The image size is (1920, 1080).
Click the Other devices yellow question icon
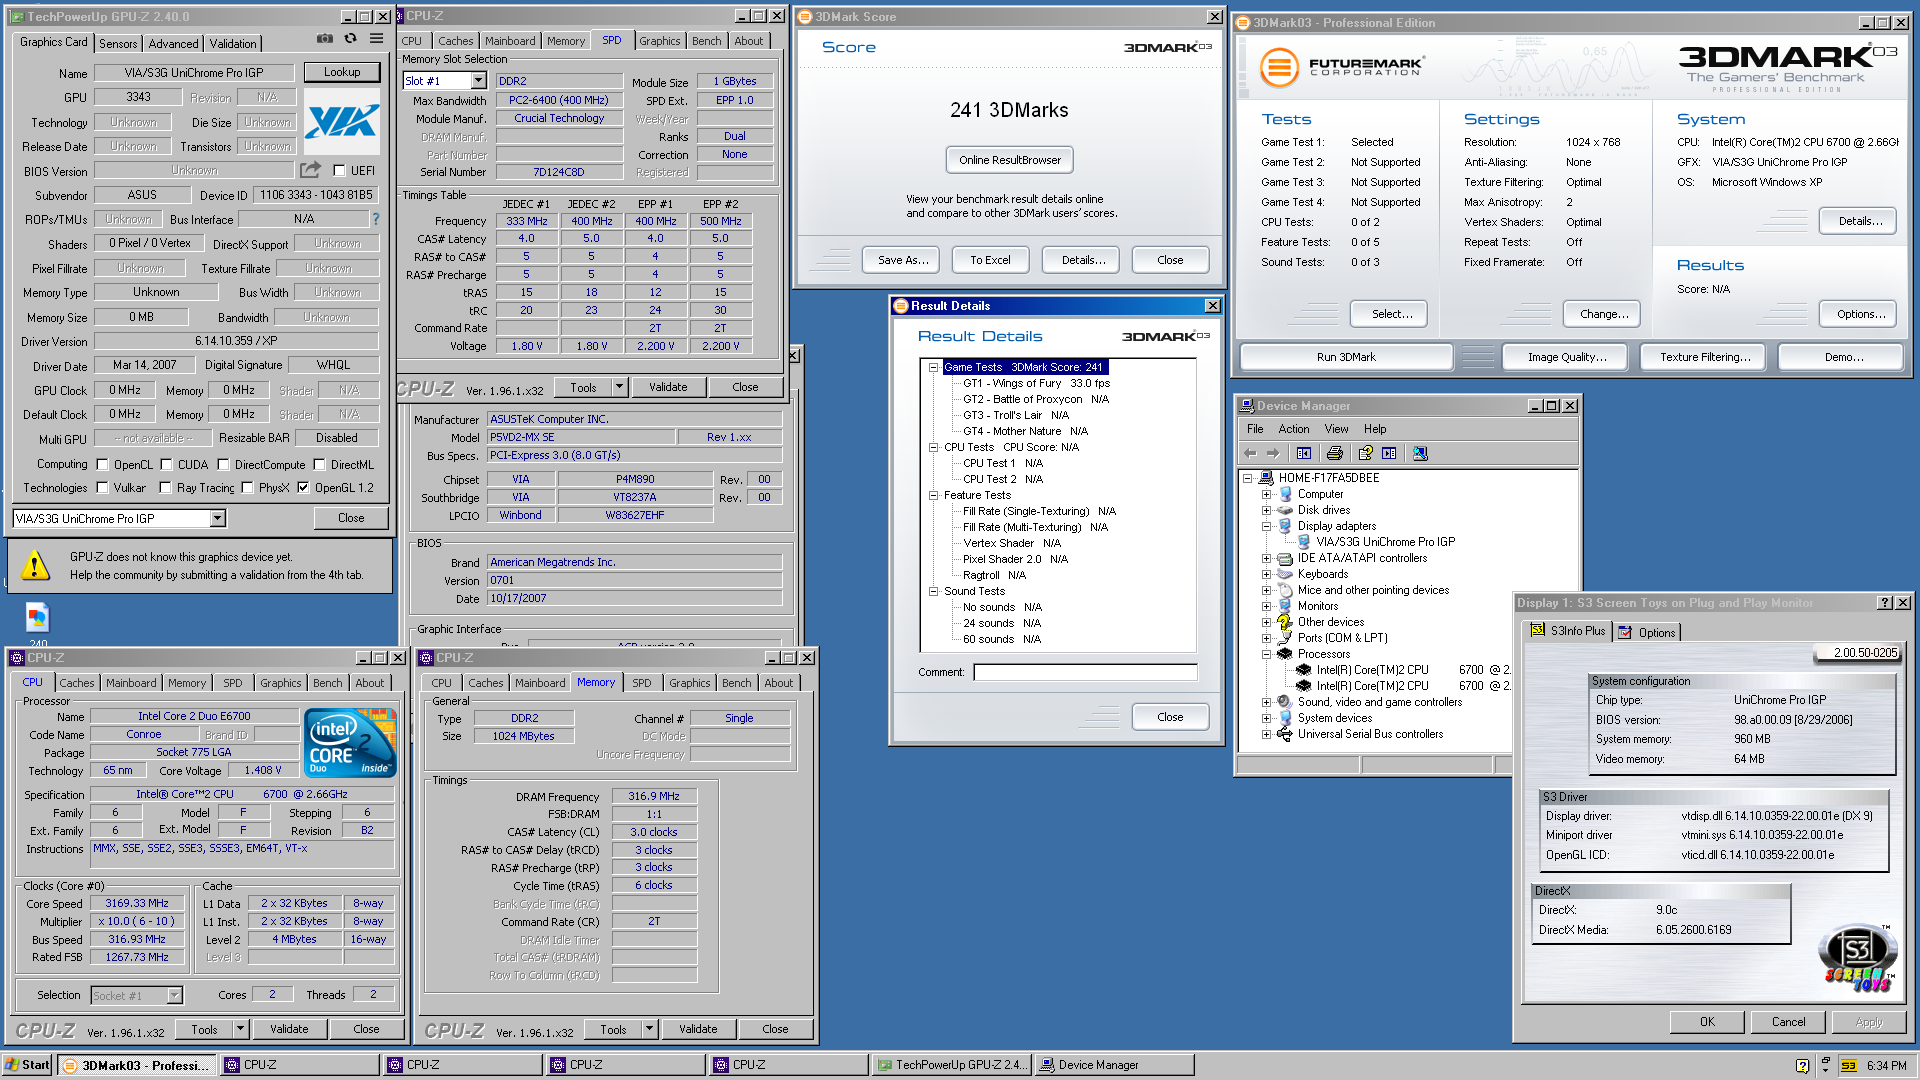(1285, 622)
